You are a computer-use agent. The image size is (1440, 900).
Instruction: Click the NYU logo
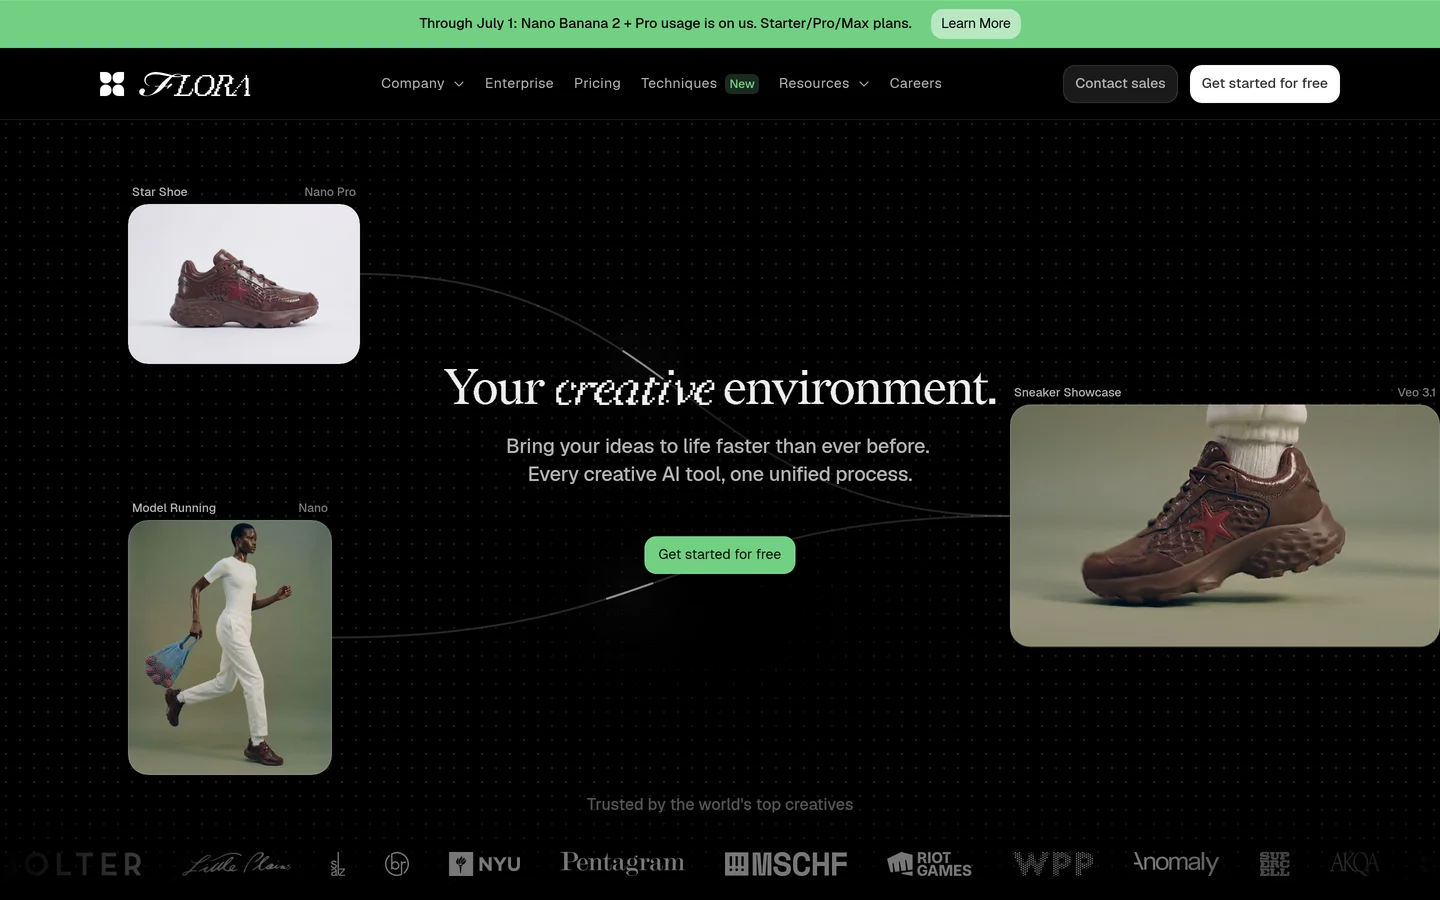click(x=485, y=864)
